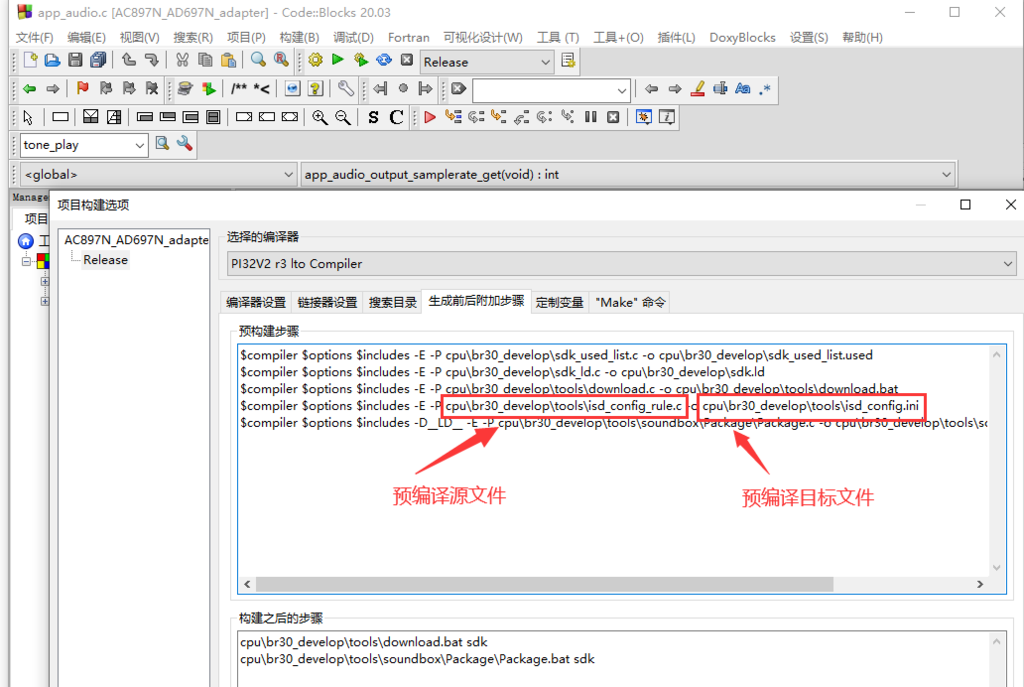1024x687 pixels.
Task: Toggle match case (Aa) search option
Action: 743,89
